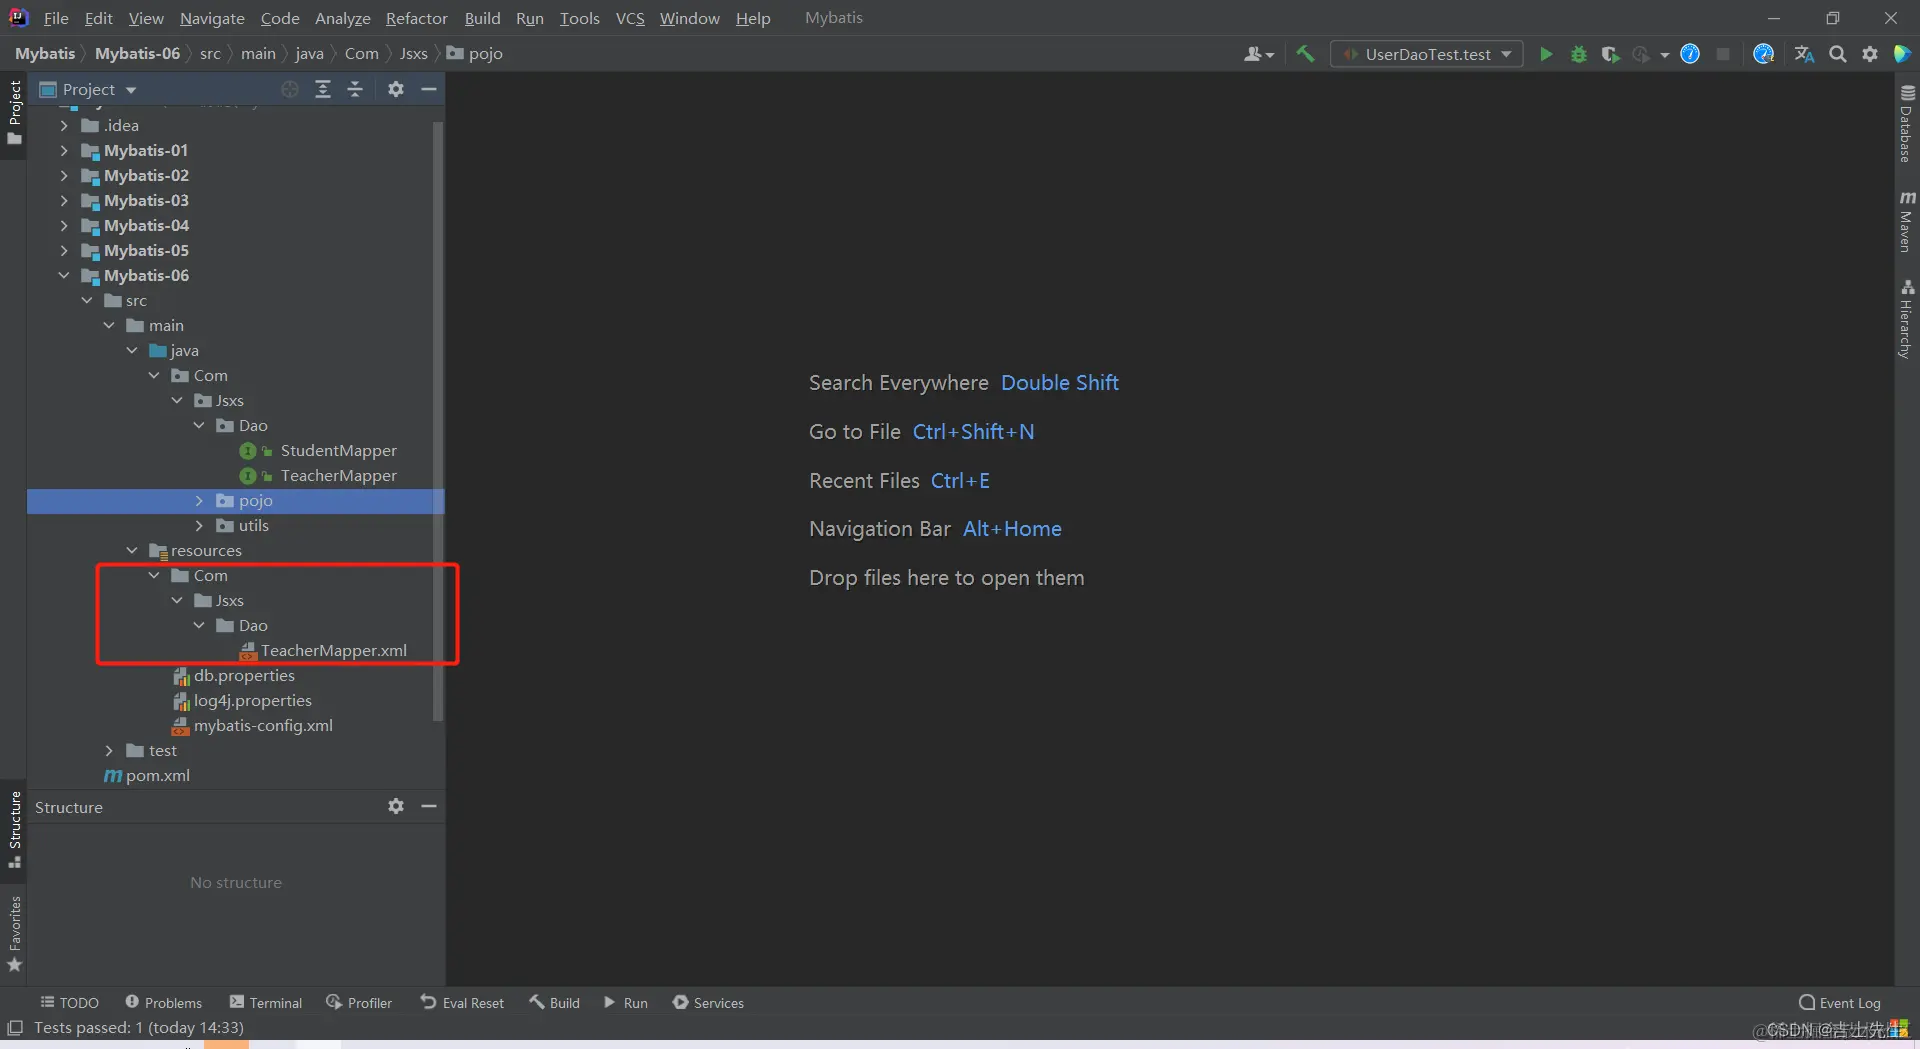1920x1049 pixels.
Task: Select the StudentMapper interface file
Action: [x=338, y=450]
